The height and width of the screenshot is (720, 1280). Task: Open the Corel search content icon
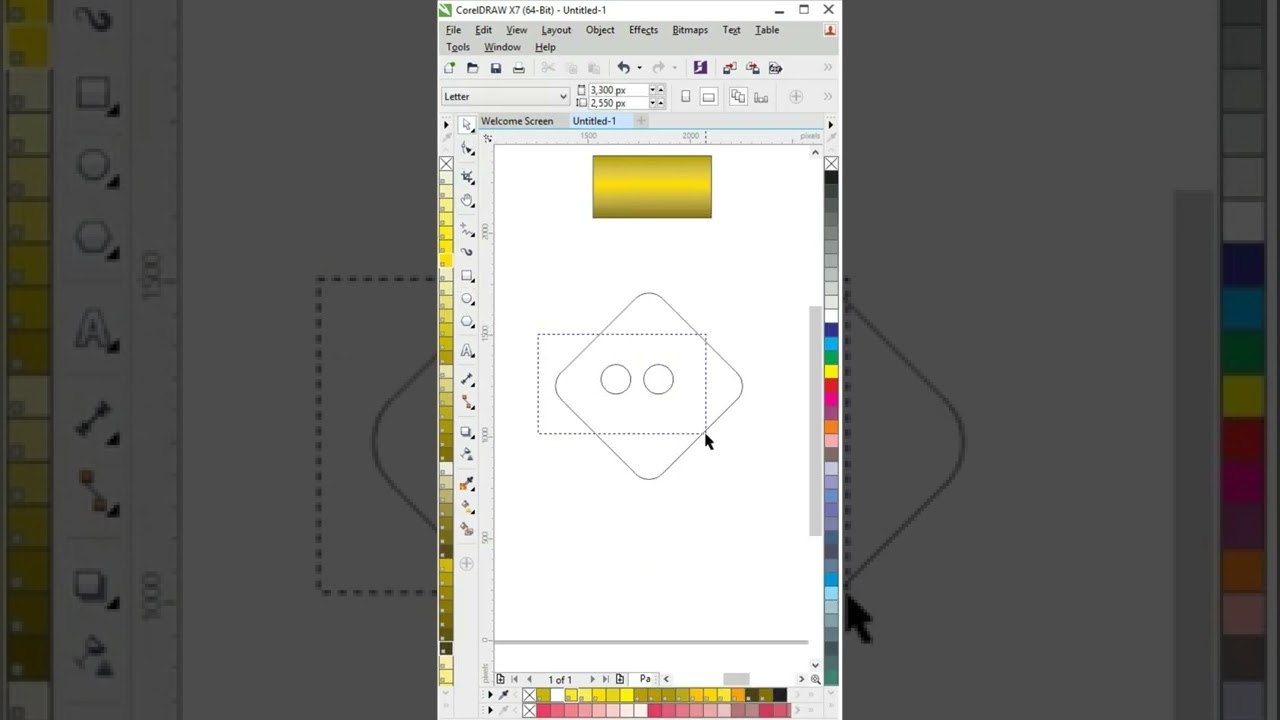[x=700, y=68]
